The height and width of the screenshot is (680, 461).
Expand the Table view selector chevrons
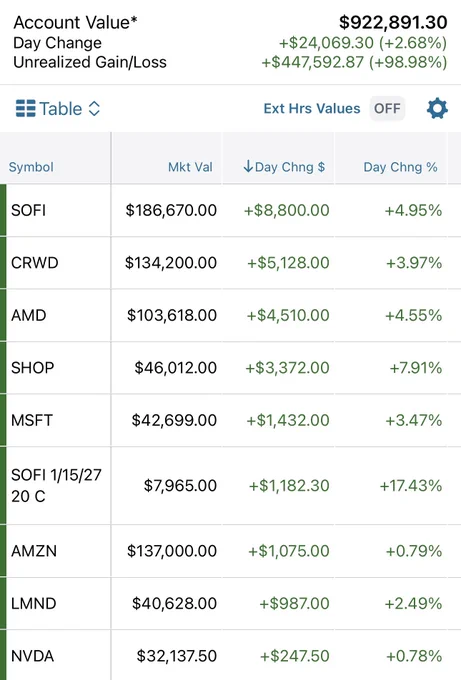click(94, 108)
